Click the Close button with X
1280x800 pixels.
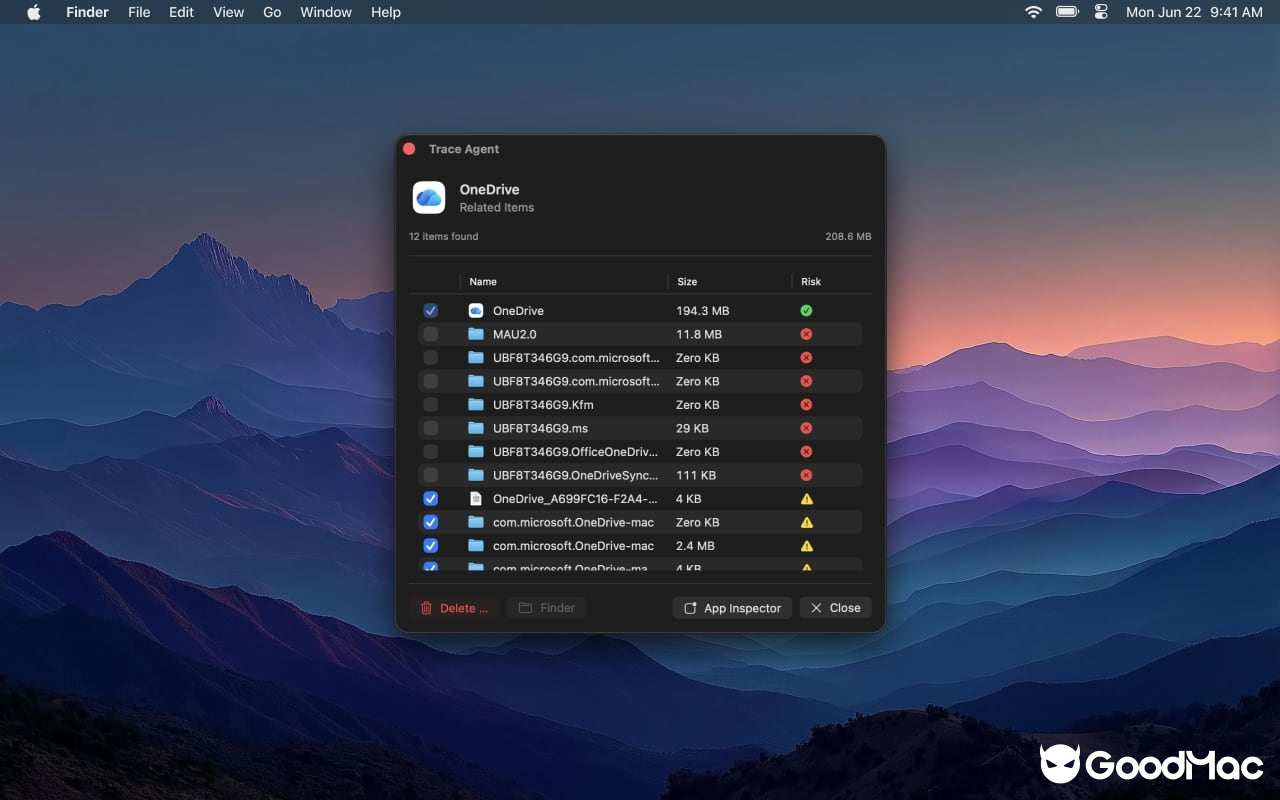tap(835, 608)
